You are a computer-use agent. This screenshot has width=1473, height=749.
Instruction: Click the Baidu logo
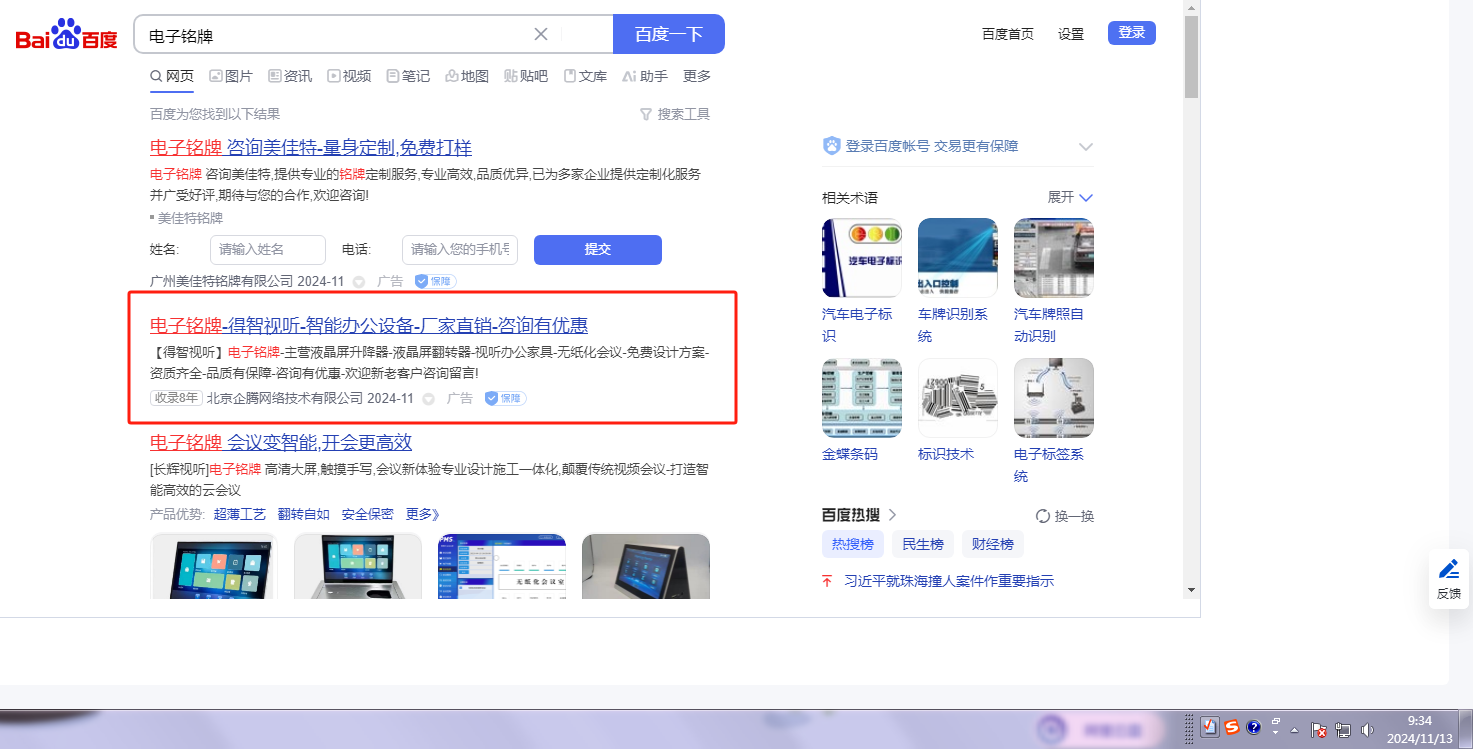[x=66, y=35]
